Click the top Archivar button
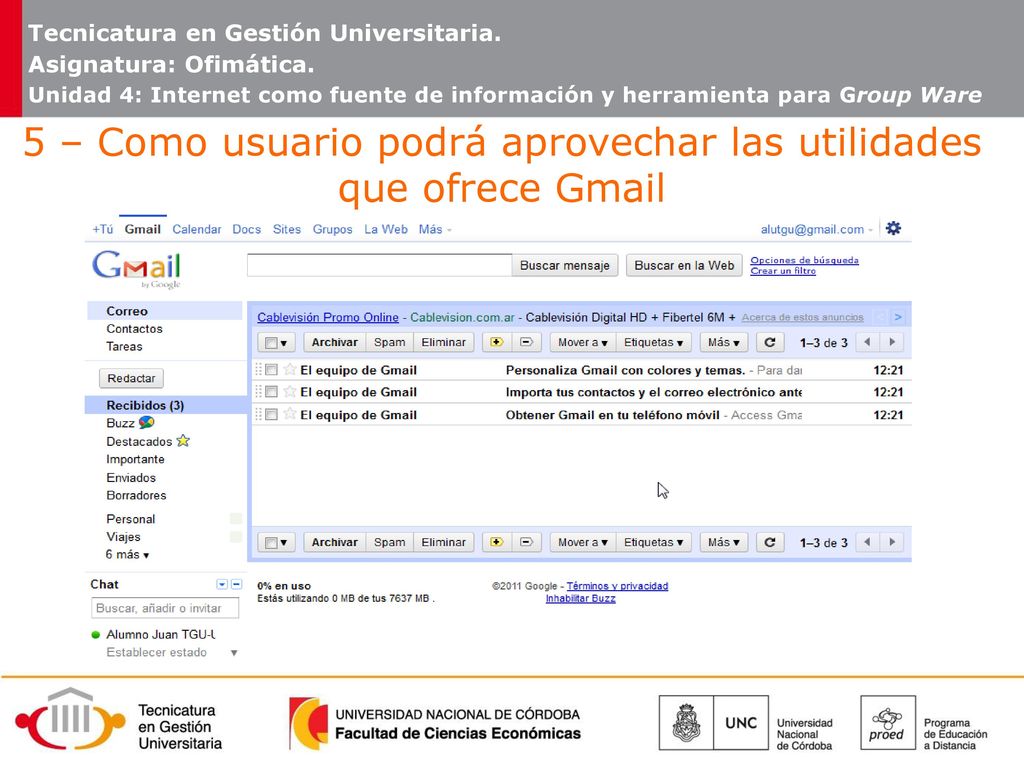 (x=334, y=342)
